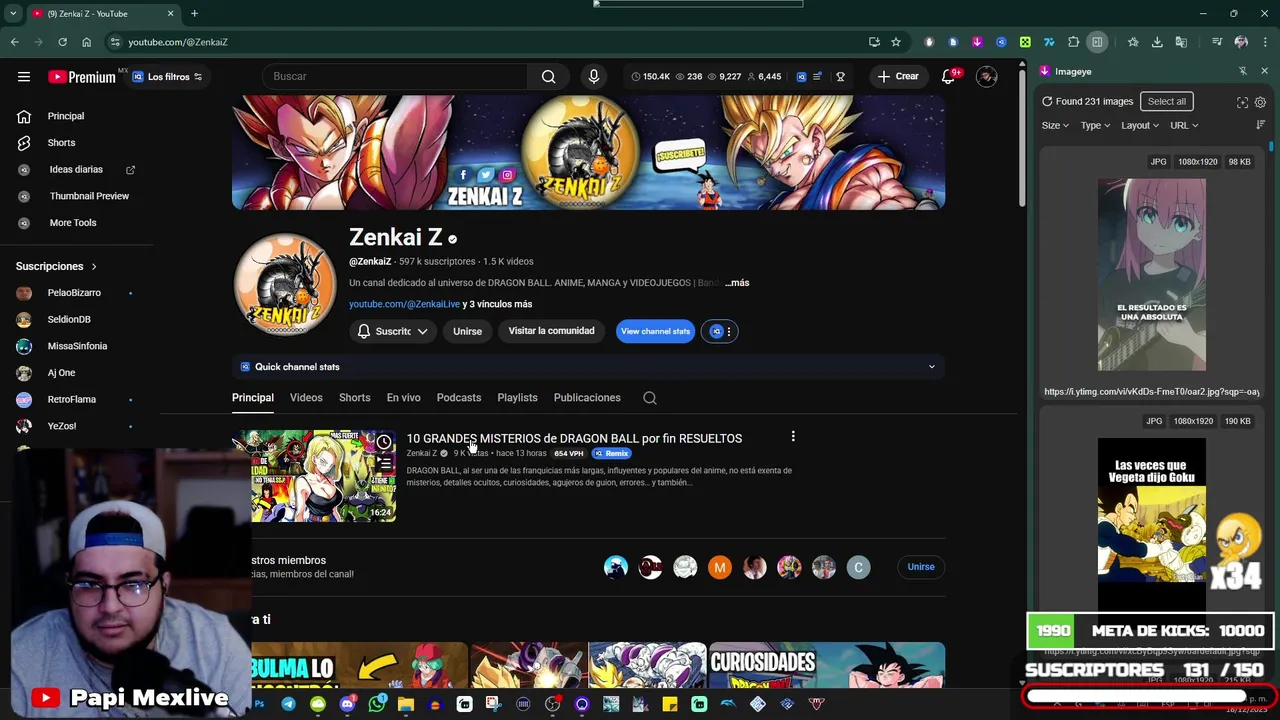This screenshot has width=1280, height=720.
Task: Open the Size filter dropdown
Action: (1055, 125)
